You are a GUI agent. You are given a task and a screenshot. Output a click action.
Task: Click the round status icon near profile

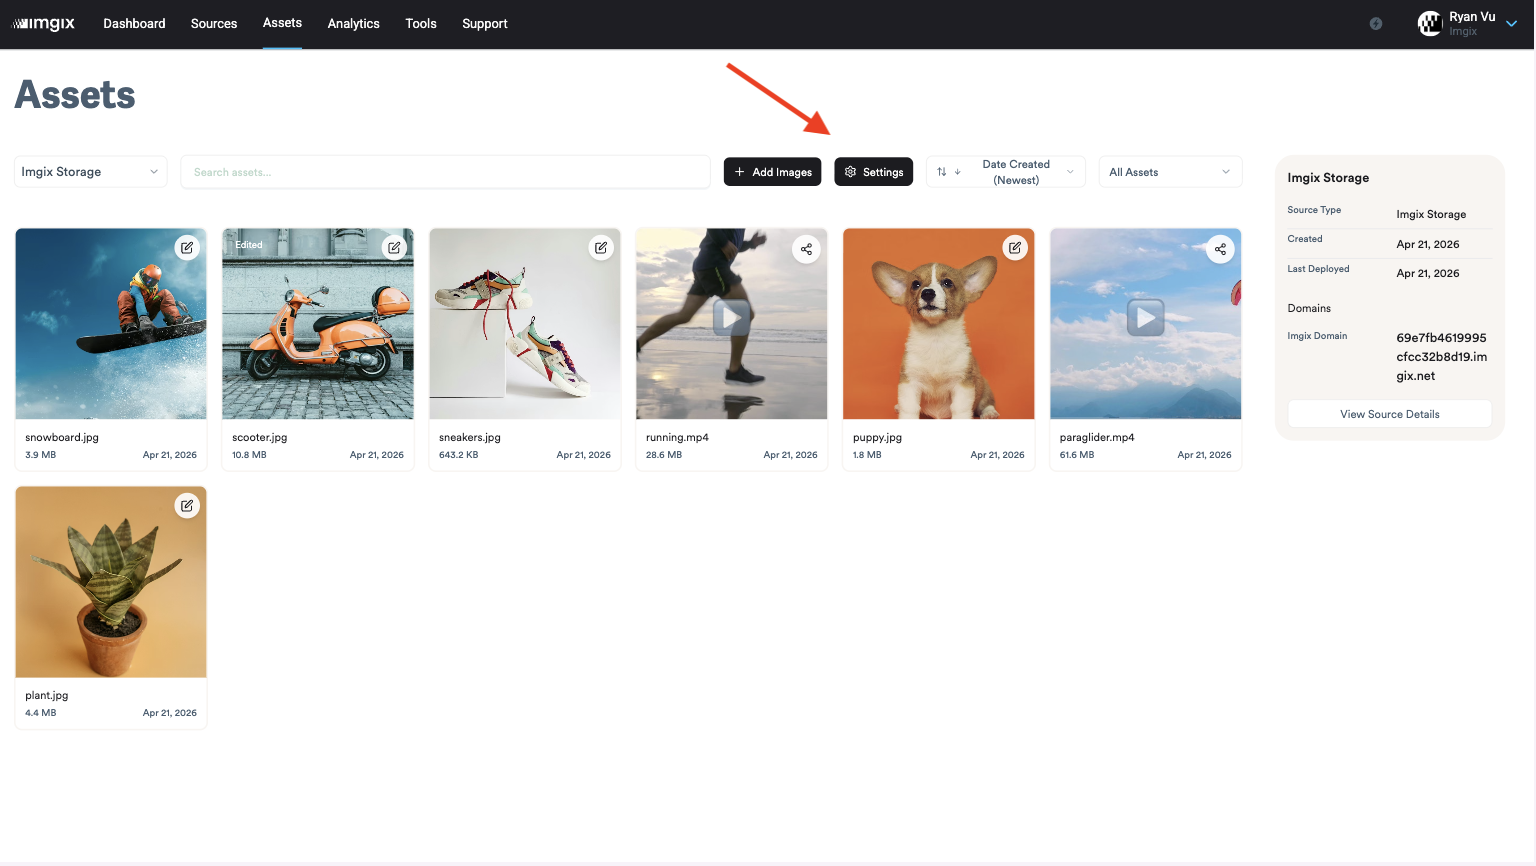(x=1376, y=24)
